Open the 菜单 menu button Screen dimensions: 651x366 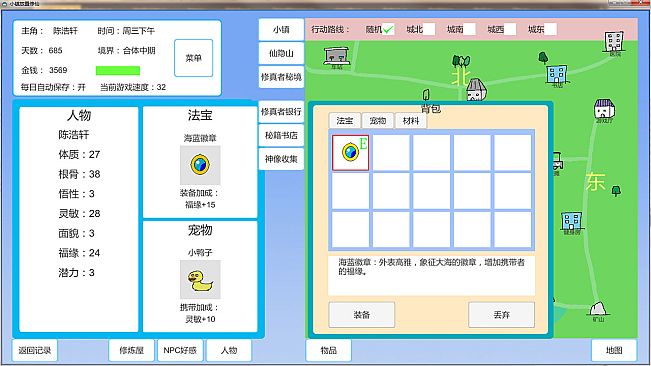[193, 58]
